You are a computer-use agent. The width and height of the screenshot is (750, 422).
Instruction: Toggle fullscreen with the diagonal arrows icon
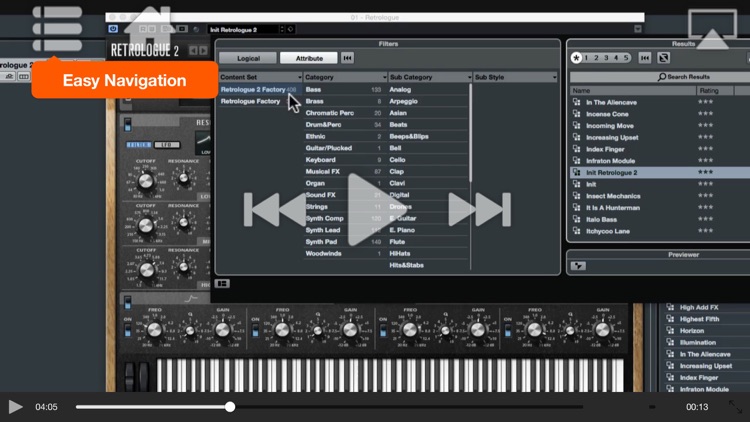coord(735,407)
